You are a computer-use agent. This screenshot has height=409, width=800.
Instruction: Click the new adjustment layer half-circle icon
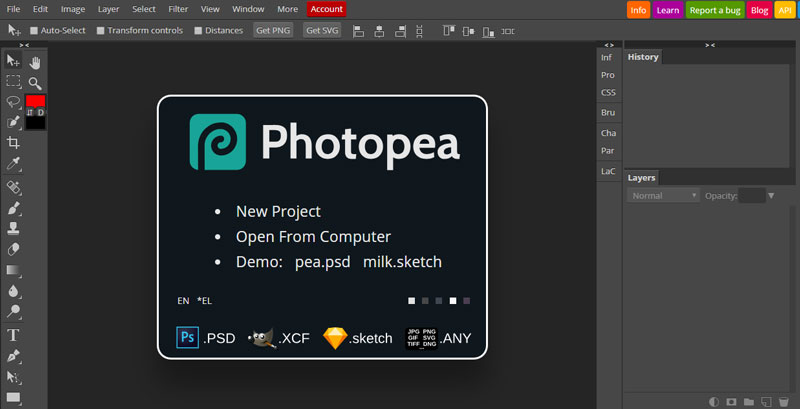[714, 401]
